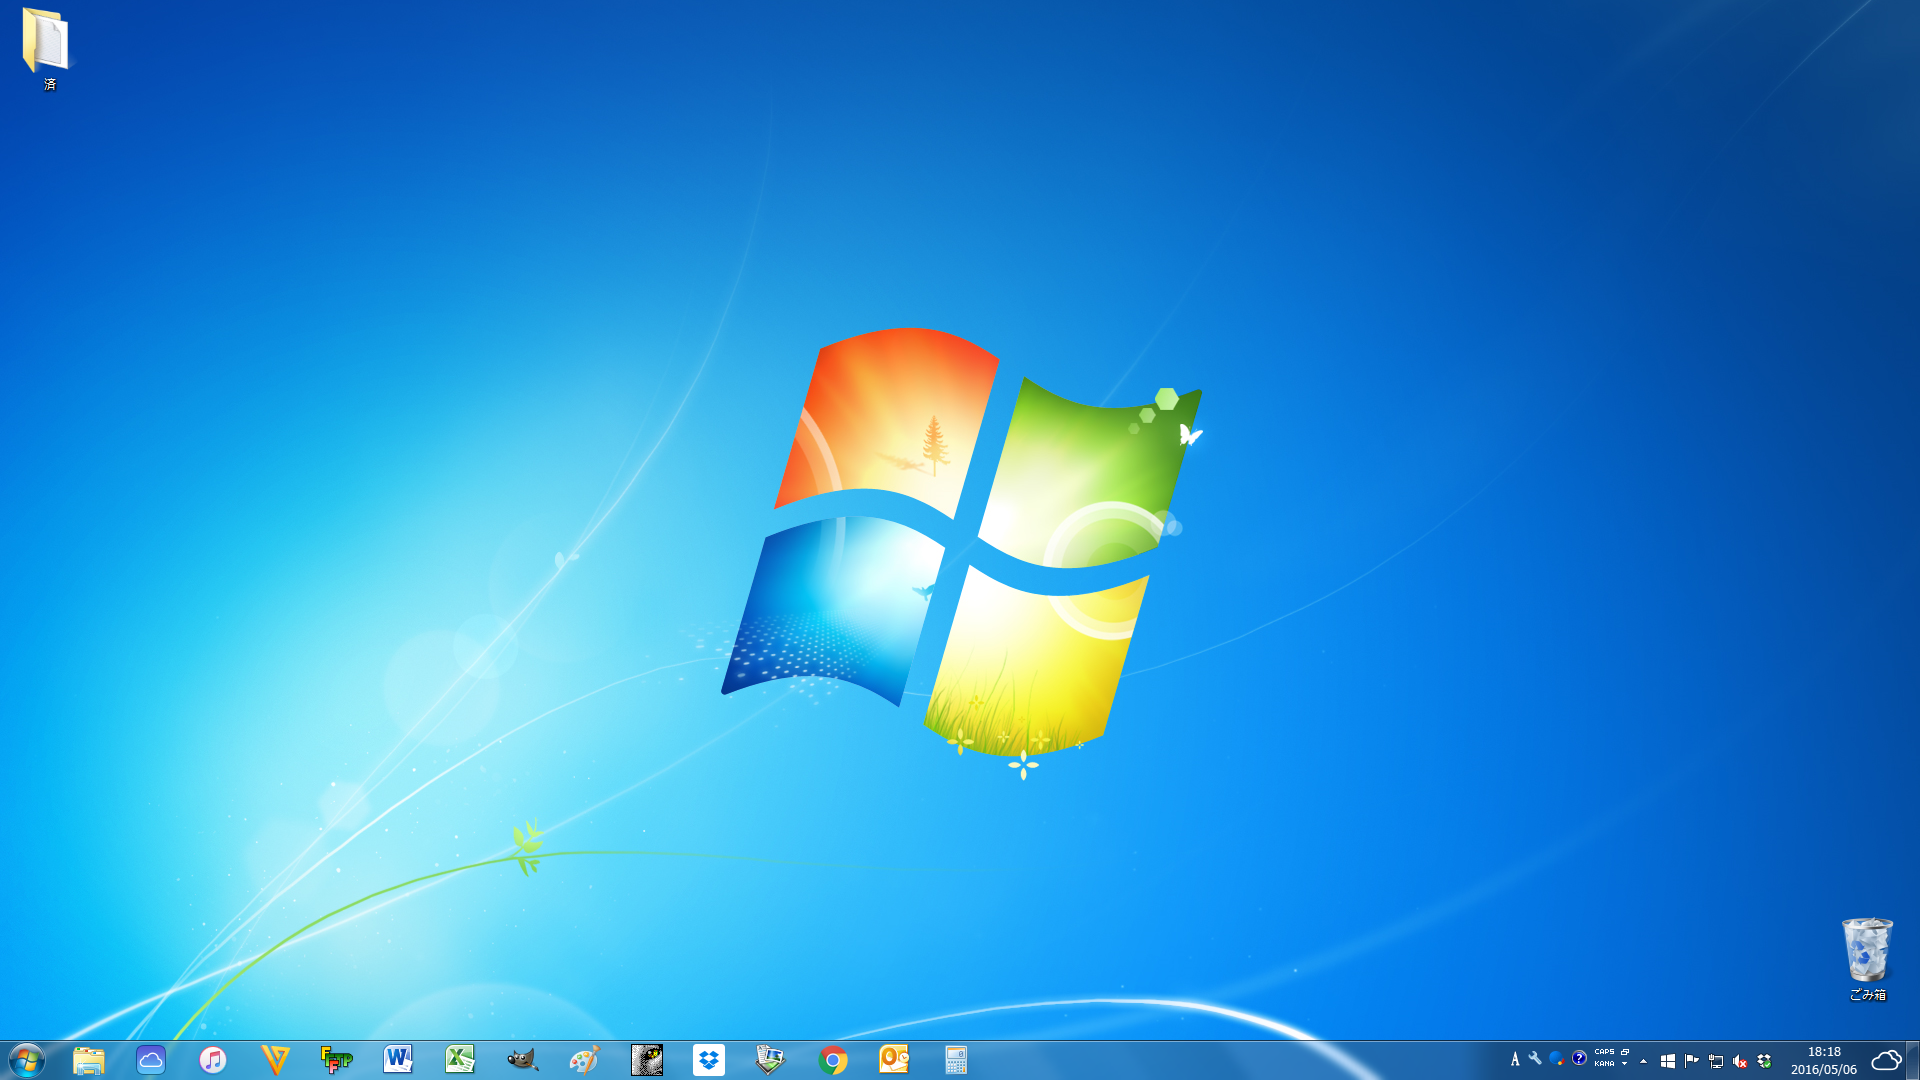Open Outlook from the taskbar
Viewport: 1920px width, 1080px height.
(x=894, y=1060)
